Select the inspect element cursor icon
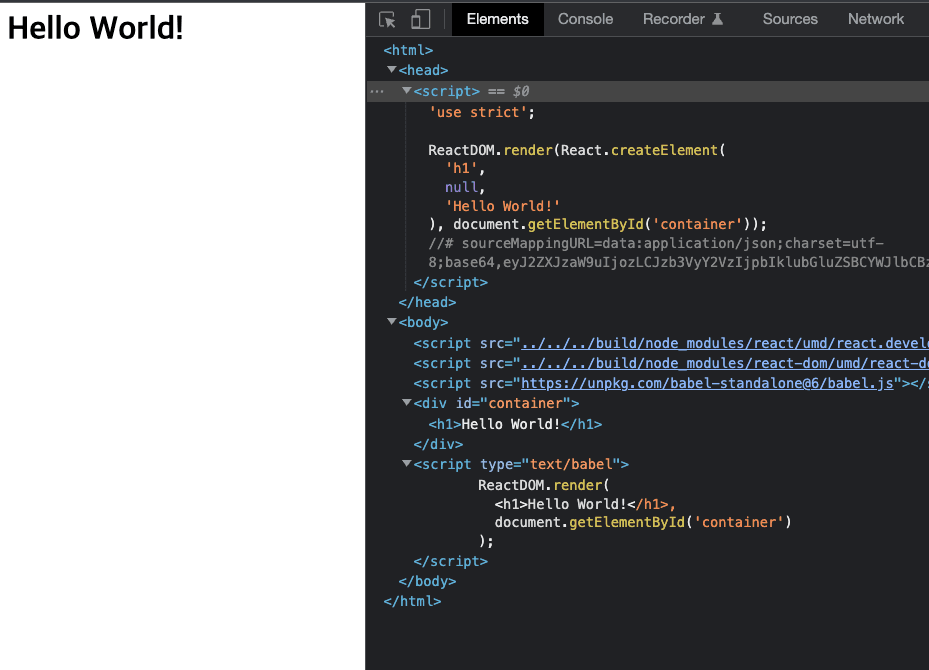 point(387,18)
